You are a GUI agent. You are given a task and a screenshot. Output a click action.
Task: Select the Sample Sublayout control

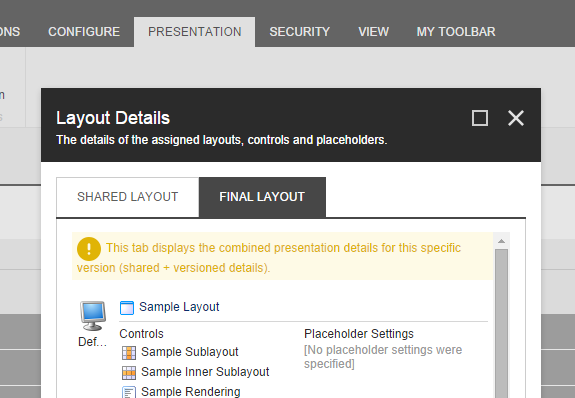click(190, 352)
